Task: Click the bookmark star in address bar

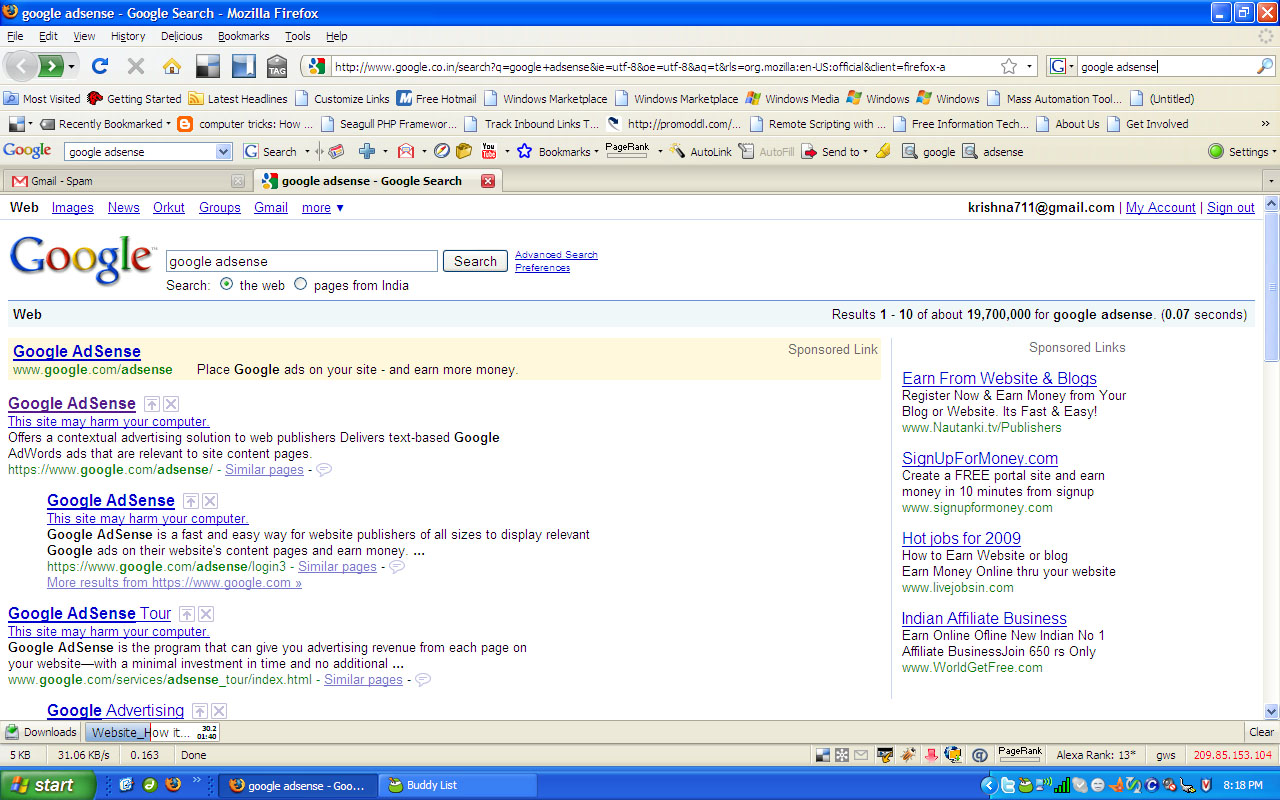Action: pos(1009,66)
